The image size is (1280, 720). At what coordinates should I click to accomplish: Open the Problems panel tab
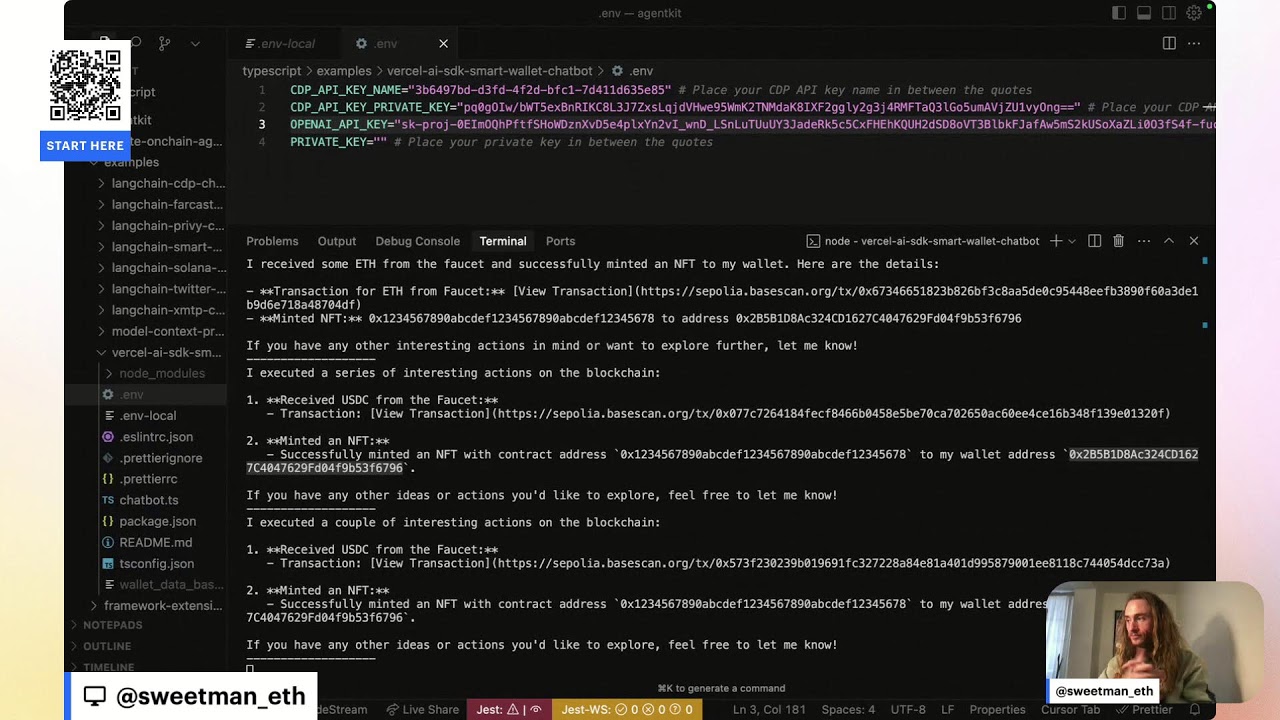pos(272,241)
